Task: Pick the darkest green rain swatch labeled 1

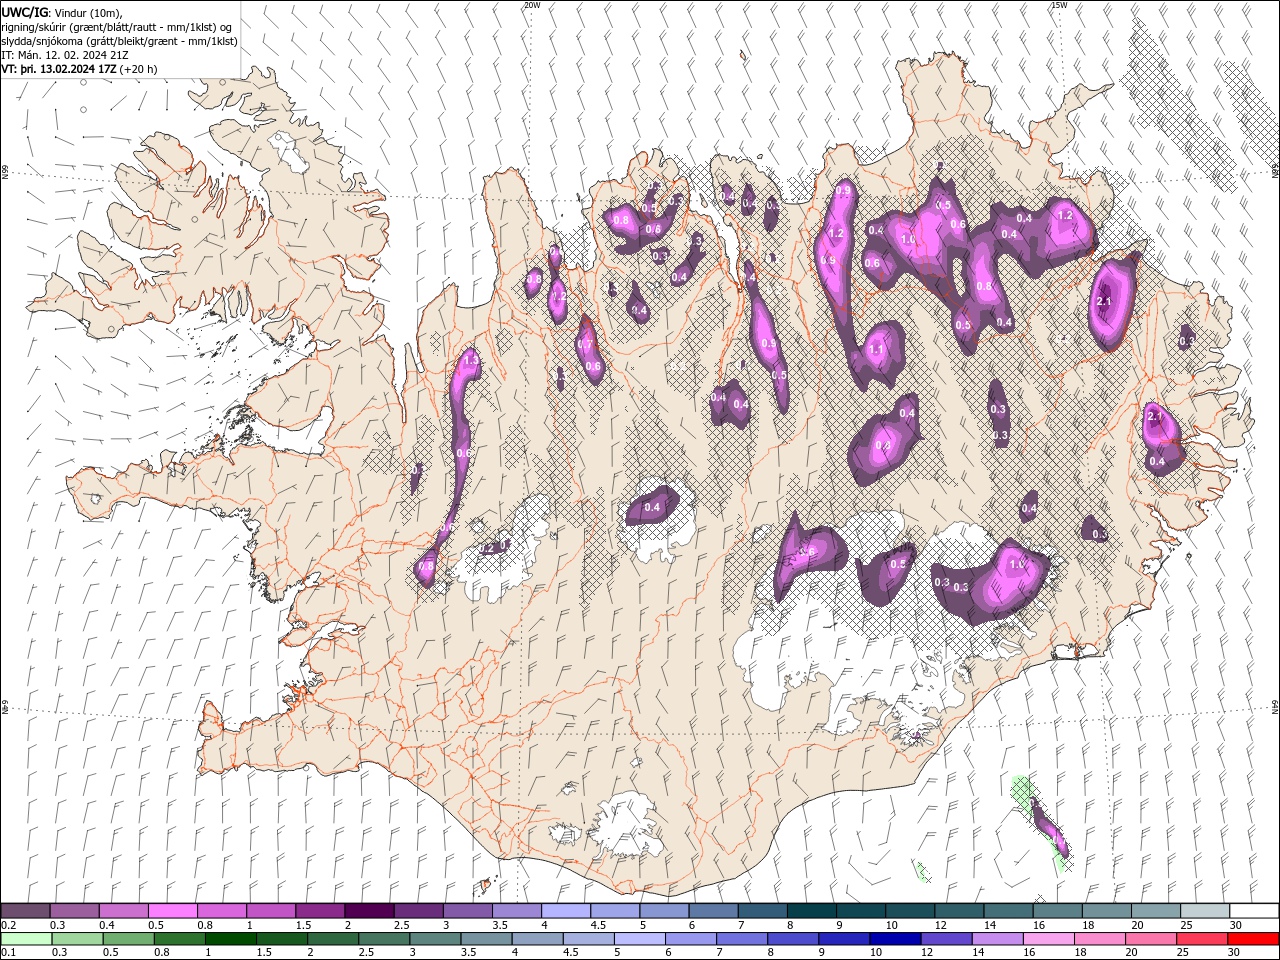Action: click(230, 939)
